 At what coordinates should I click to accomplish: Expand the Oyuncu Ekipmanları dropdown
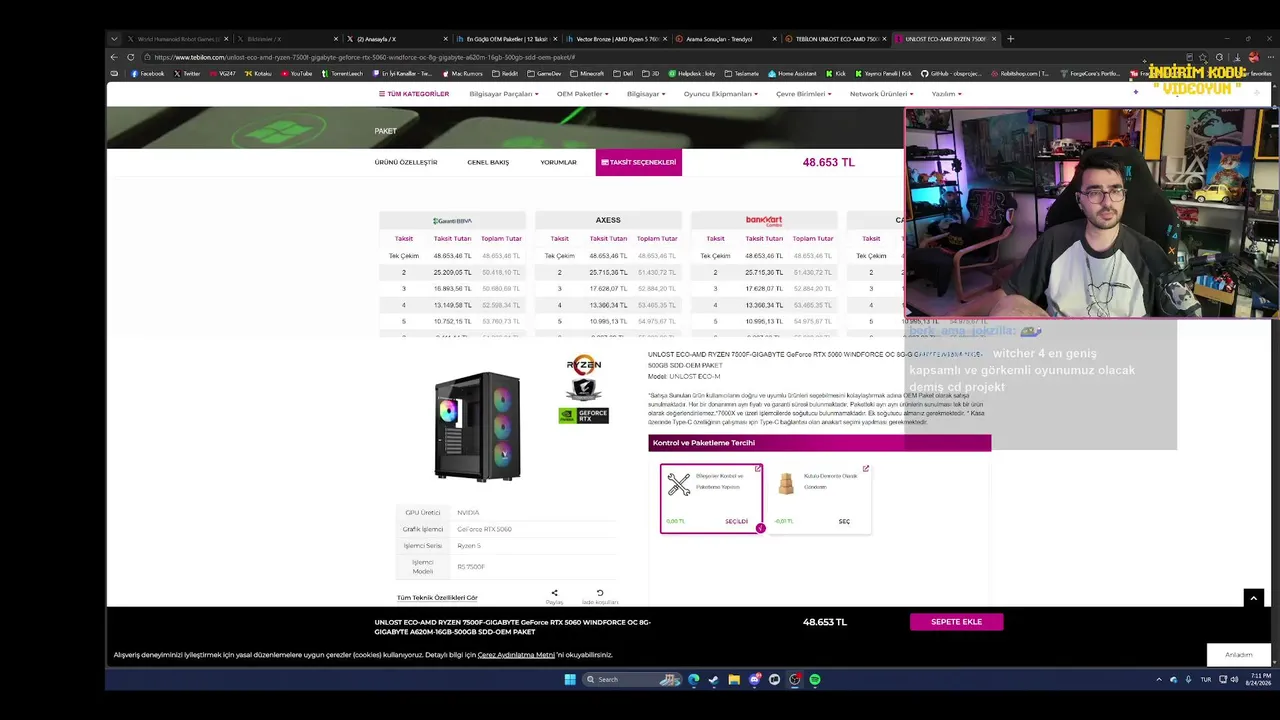point(720,94)
